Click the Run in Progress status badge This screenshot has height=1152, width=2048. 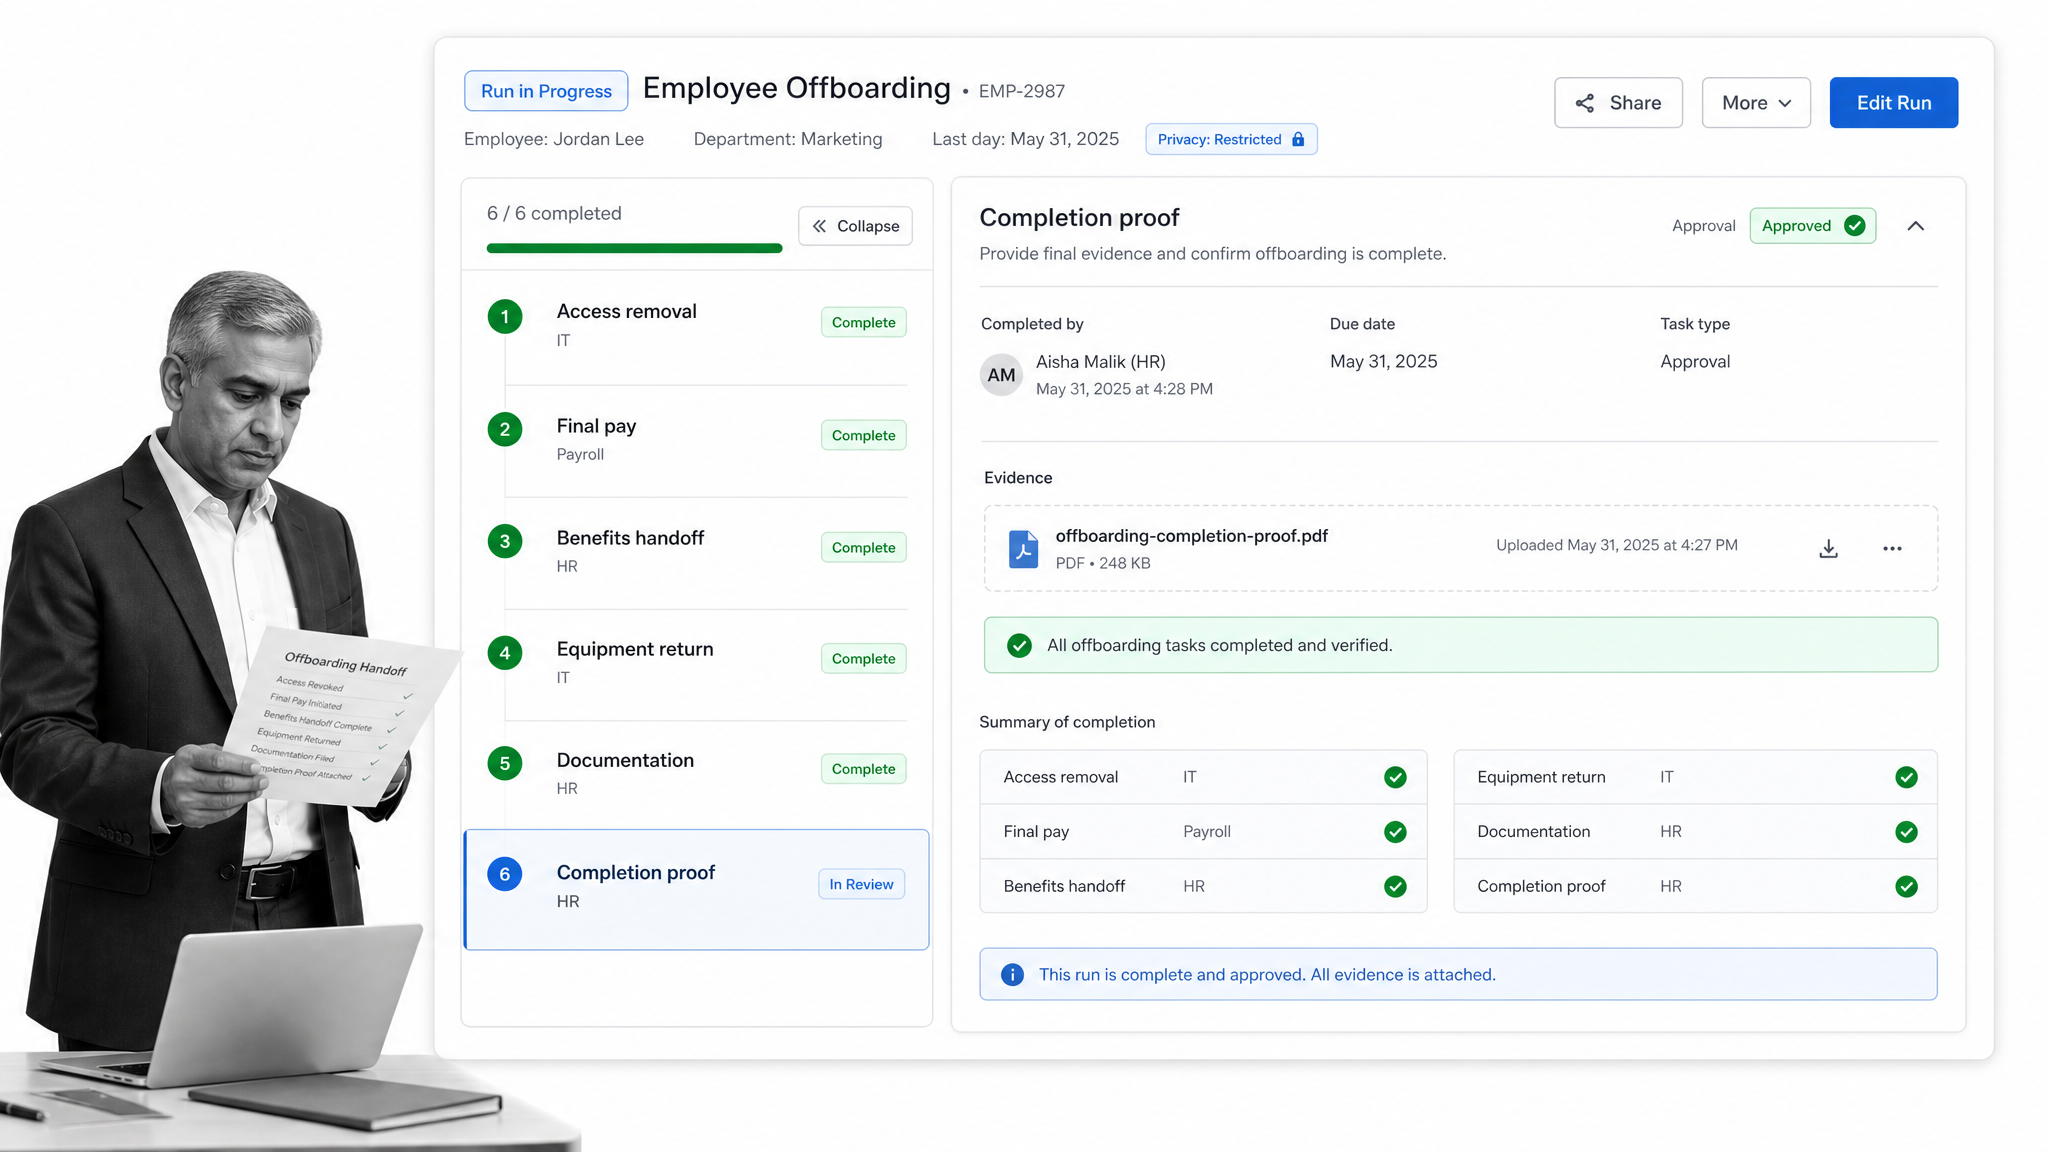546,91
